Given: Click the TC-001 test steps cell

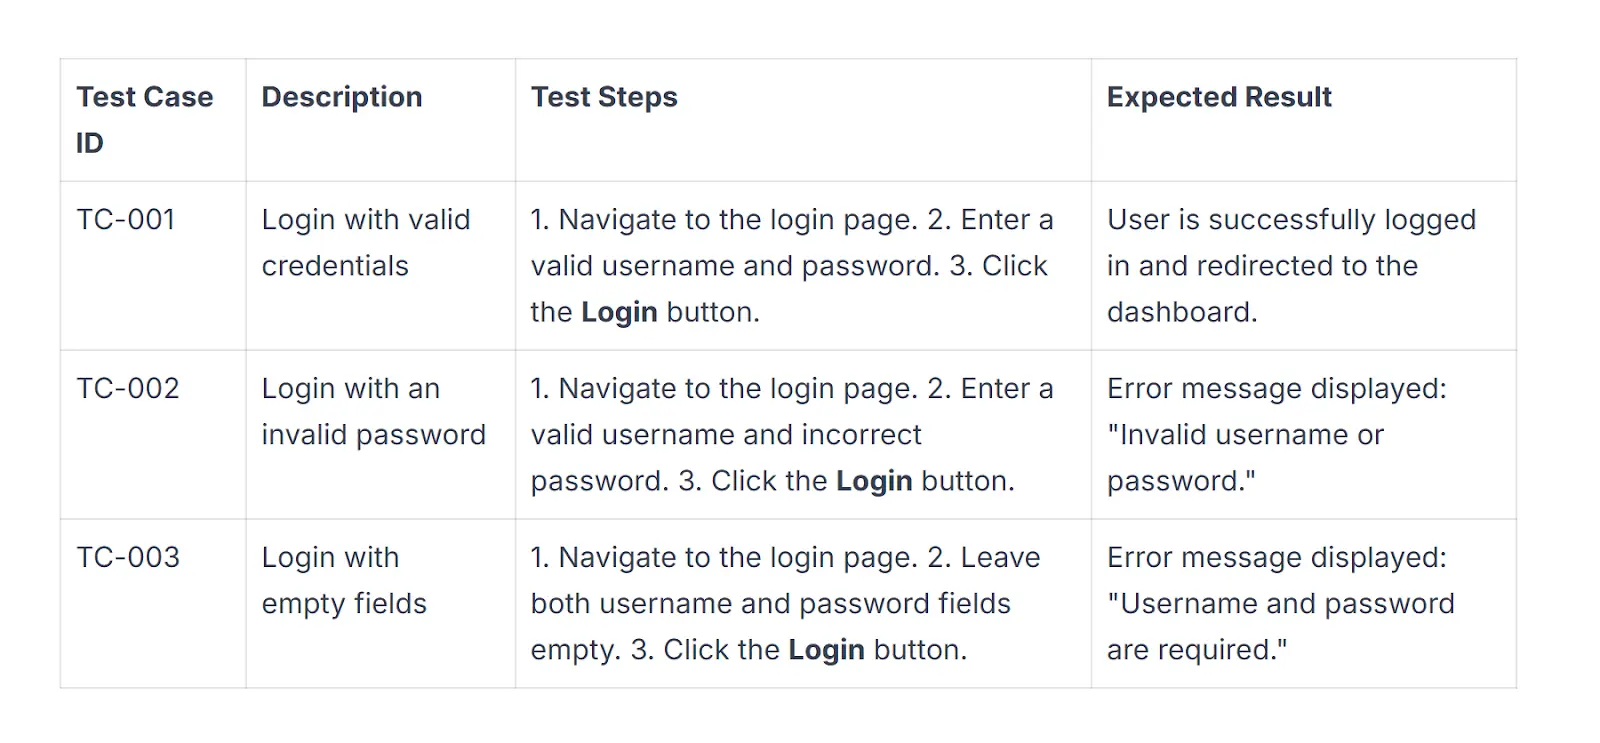Looking at the screenshot, I should [x=791, y=266].
